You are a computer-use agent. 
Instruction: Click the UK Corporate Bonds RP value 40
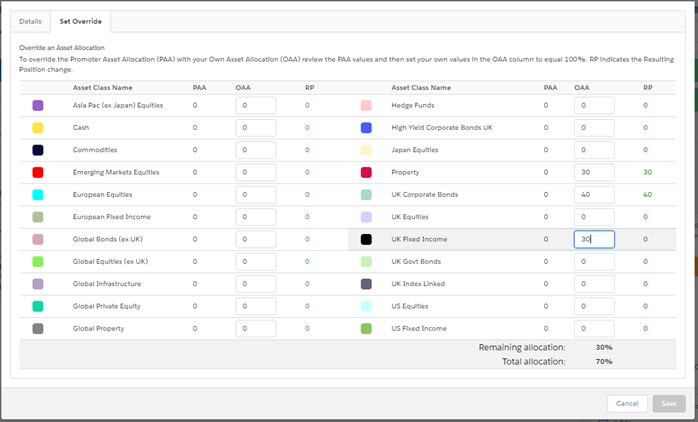(x=648, y=195)
